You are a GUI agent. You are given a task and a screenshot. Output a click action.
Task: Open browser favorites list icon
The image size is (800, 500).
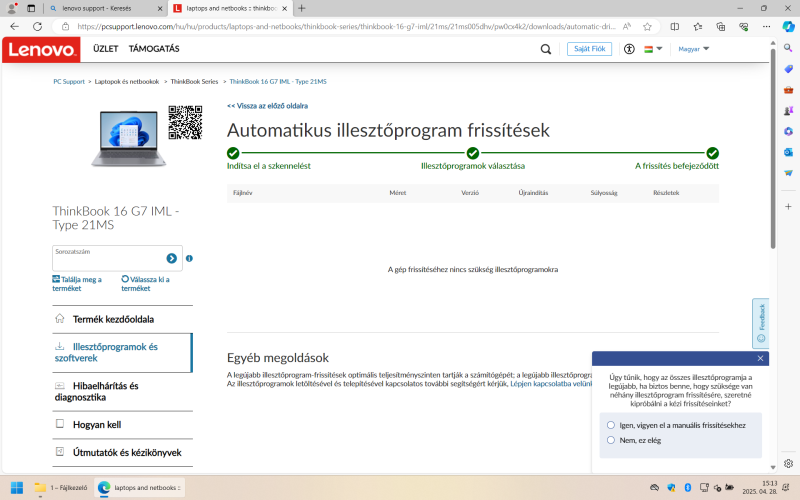tap(697, 27)
